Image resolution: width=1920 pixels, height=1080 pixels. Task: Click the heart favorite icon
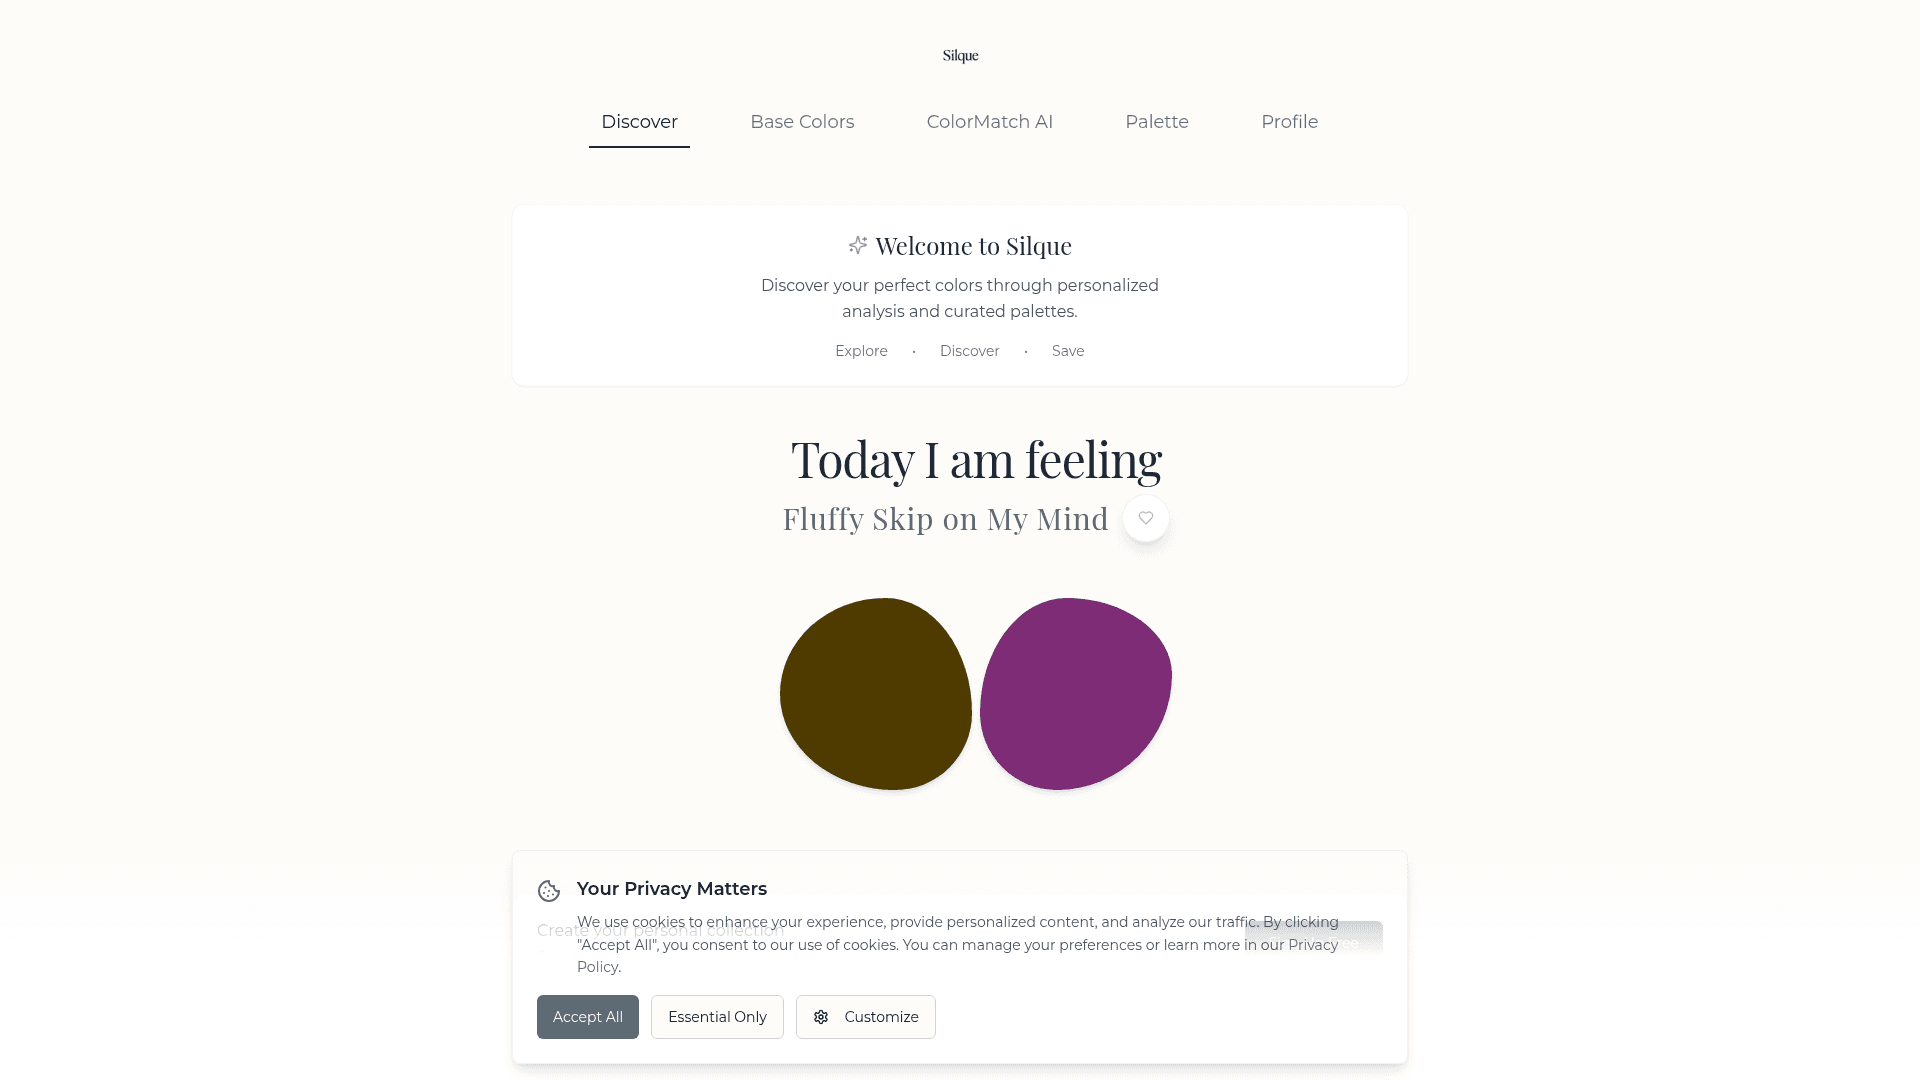tap(1146, 518)
